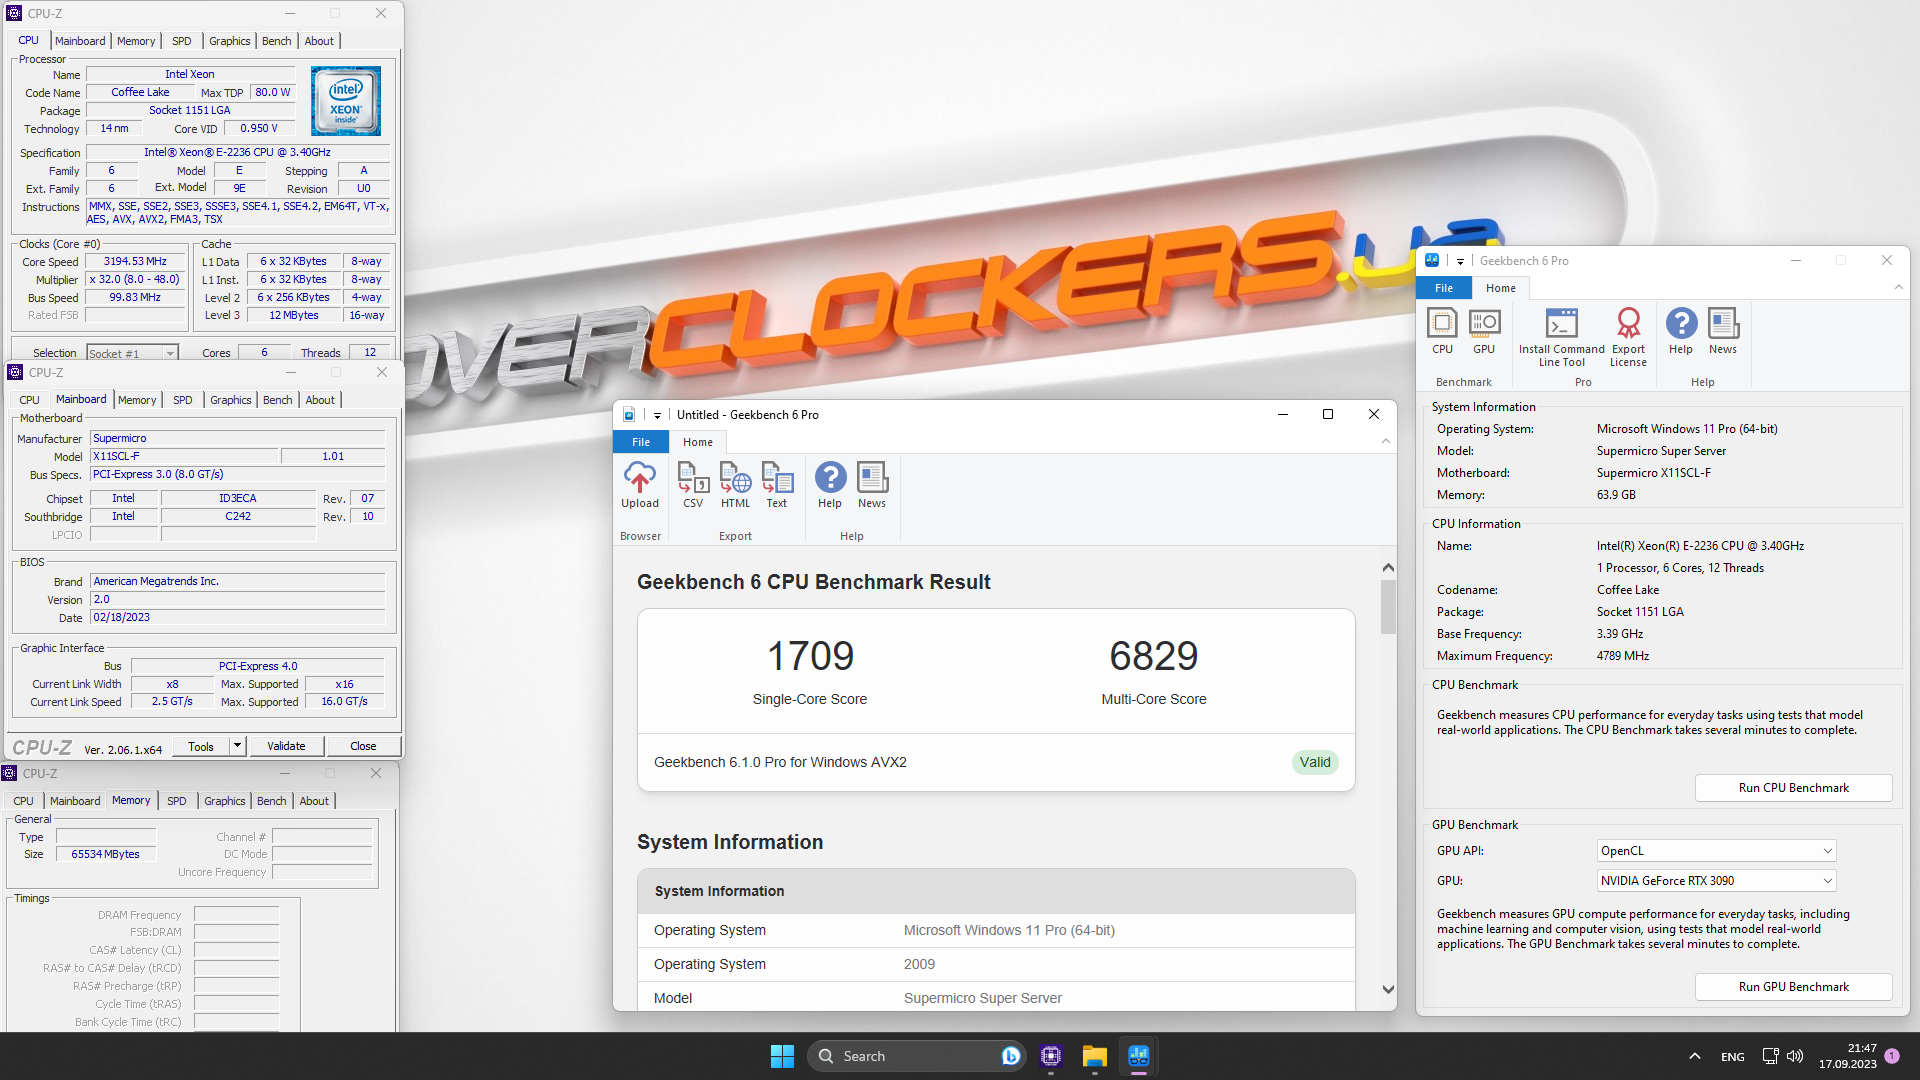Open Bench tab in bottom CPU-Z window
This screenshot has height=1080, width=1920.
271,801
